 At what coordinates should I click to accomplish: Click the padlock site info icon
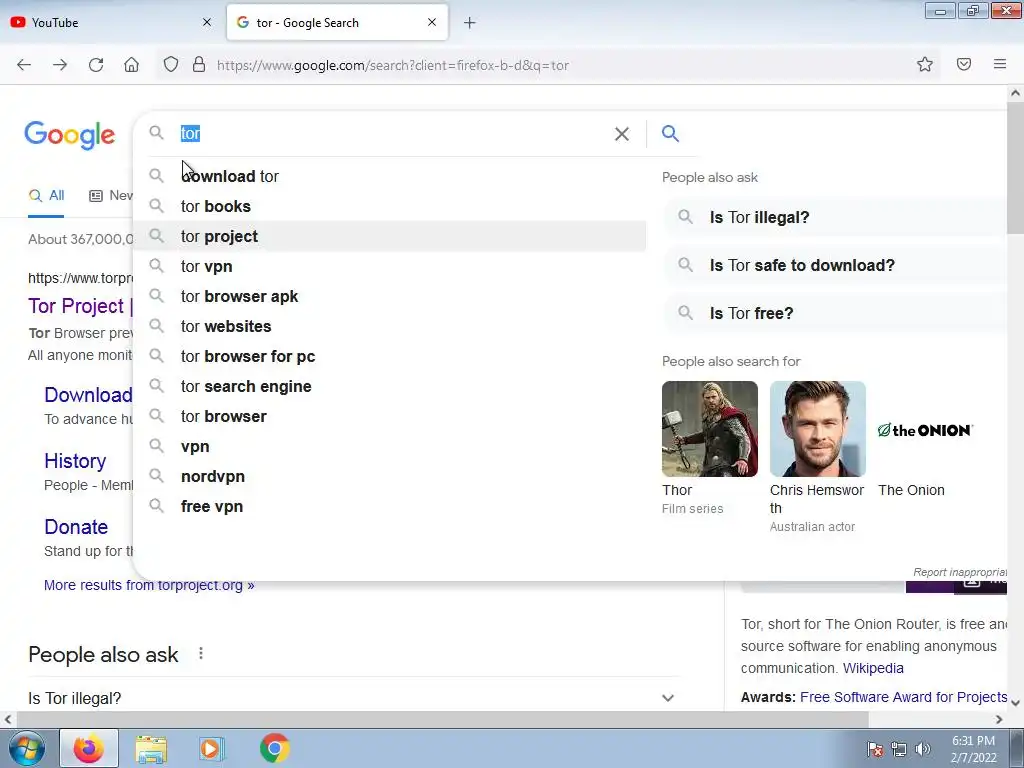199,65
